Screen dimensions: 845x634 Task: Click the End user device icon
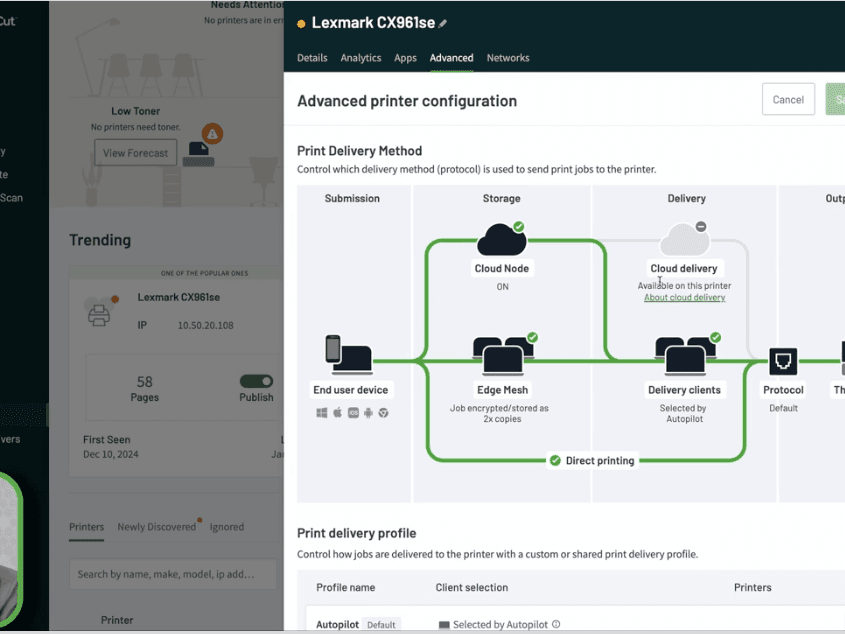point(349,354)
